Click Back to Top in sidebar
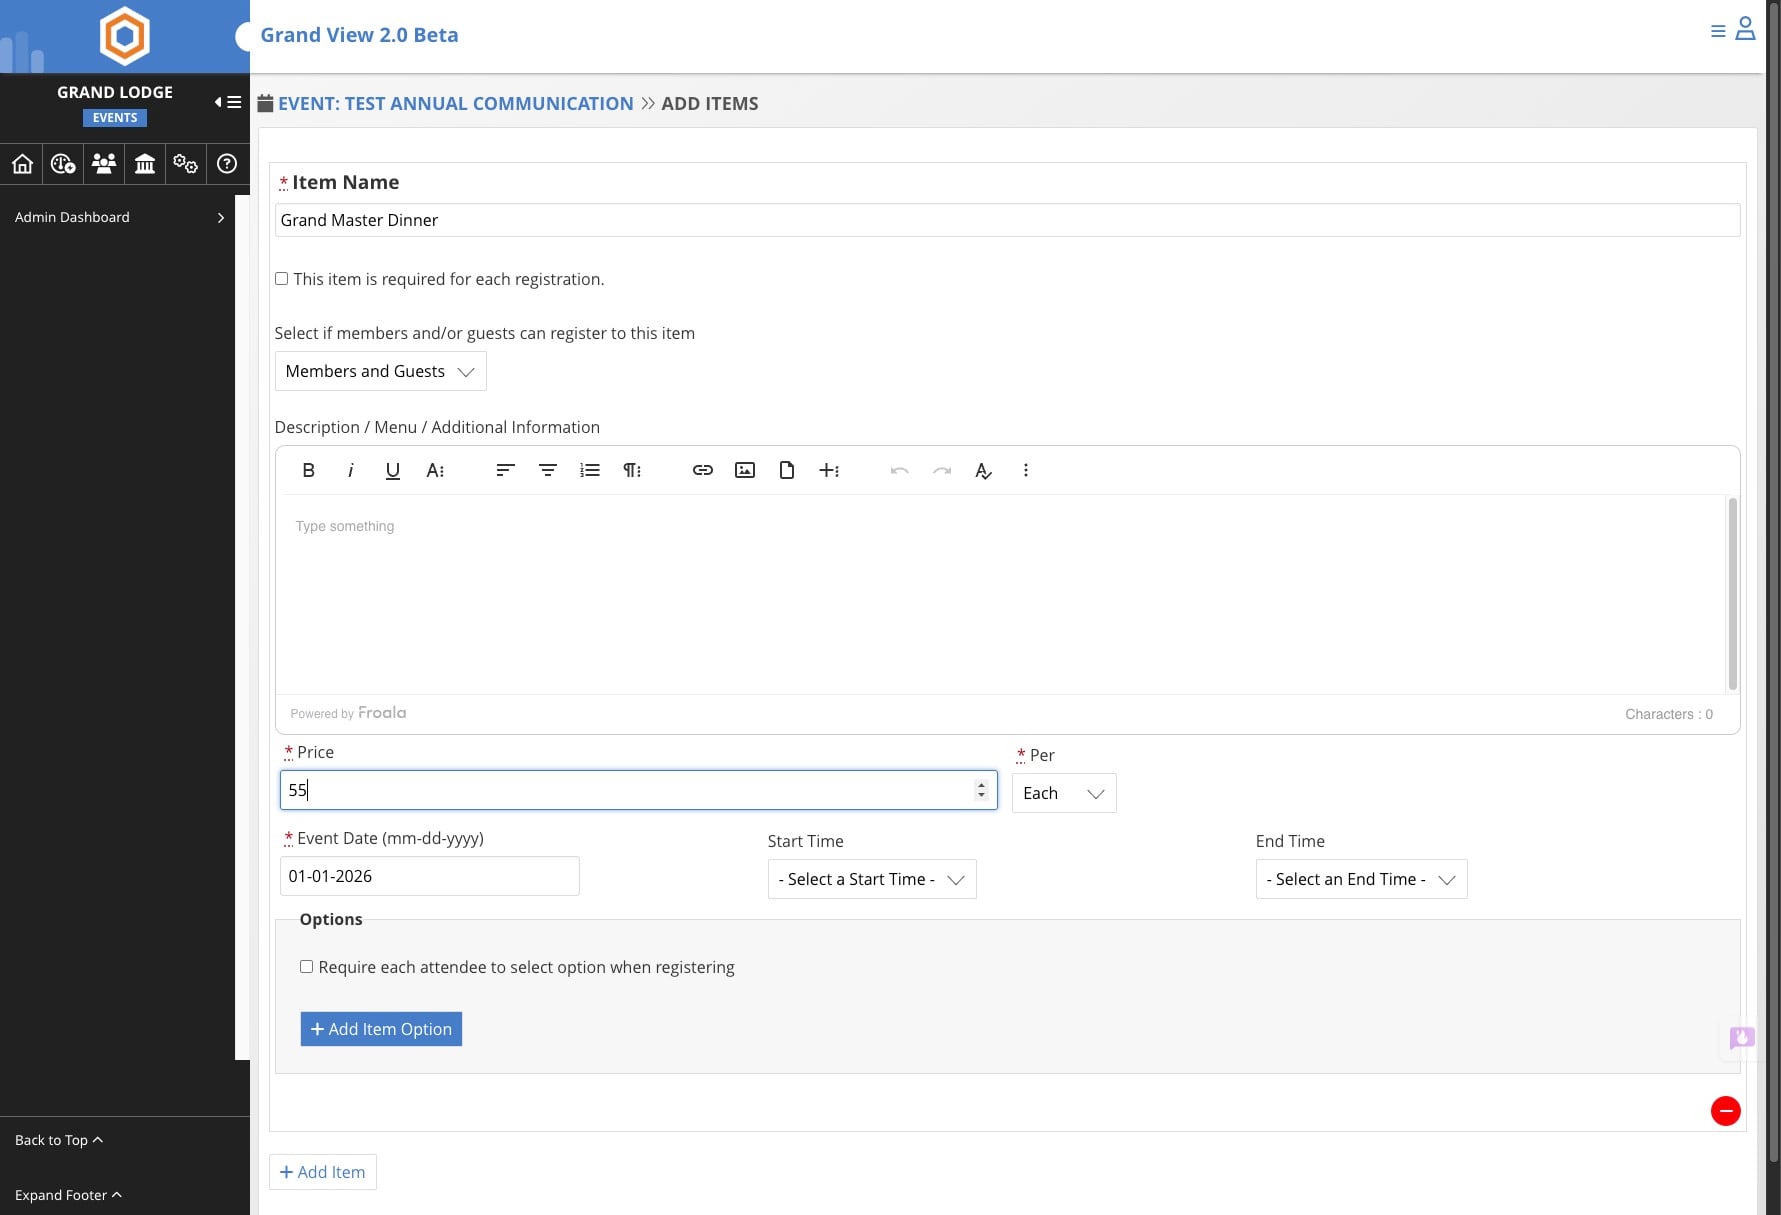The image size is (1781, 1215). pos(59,1140)
